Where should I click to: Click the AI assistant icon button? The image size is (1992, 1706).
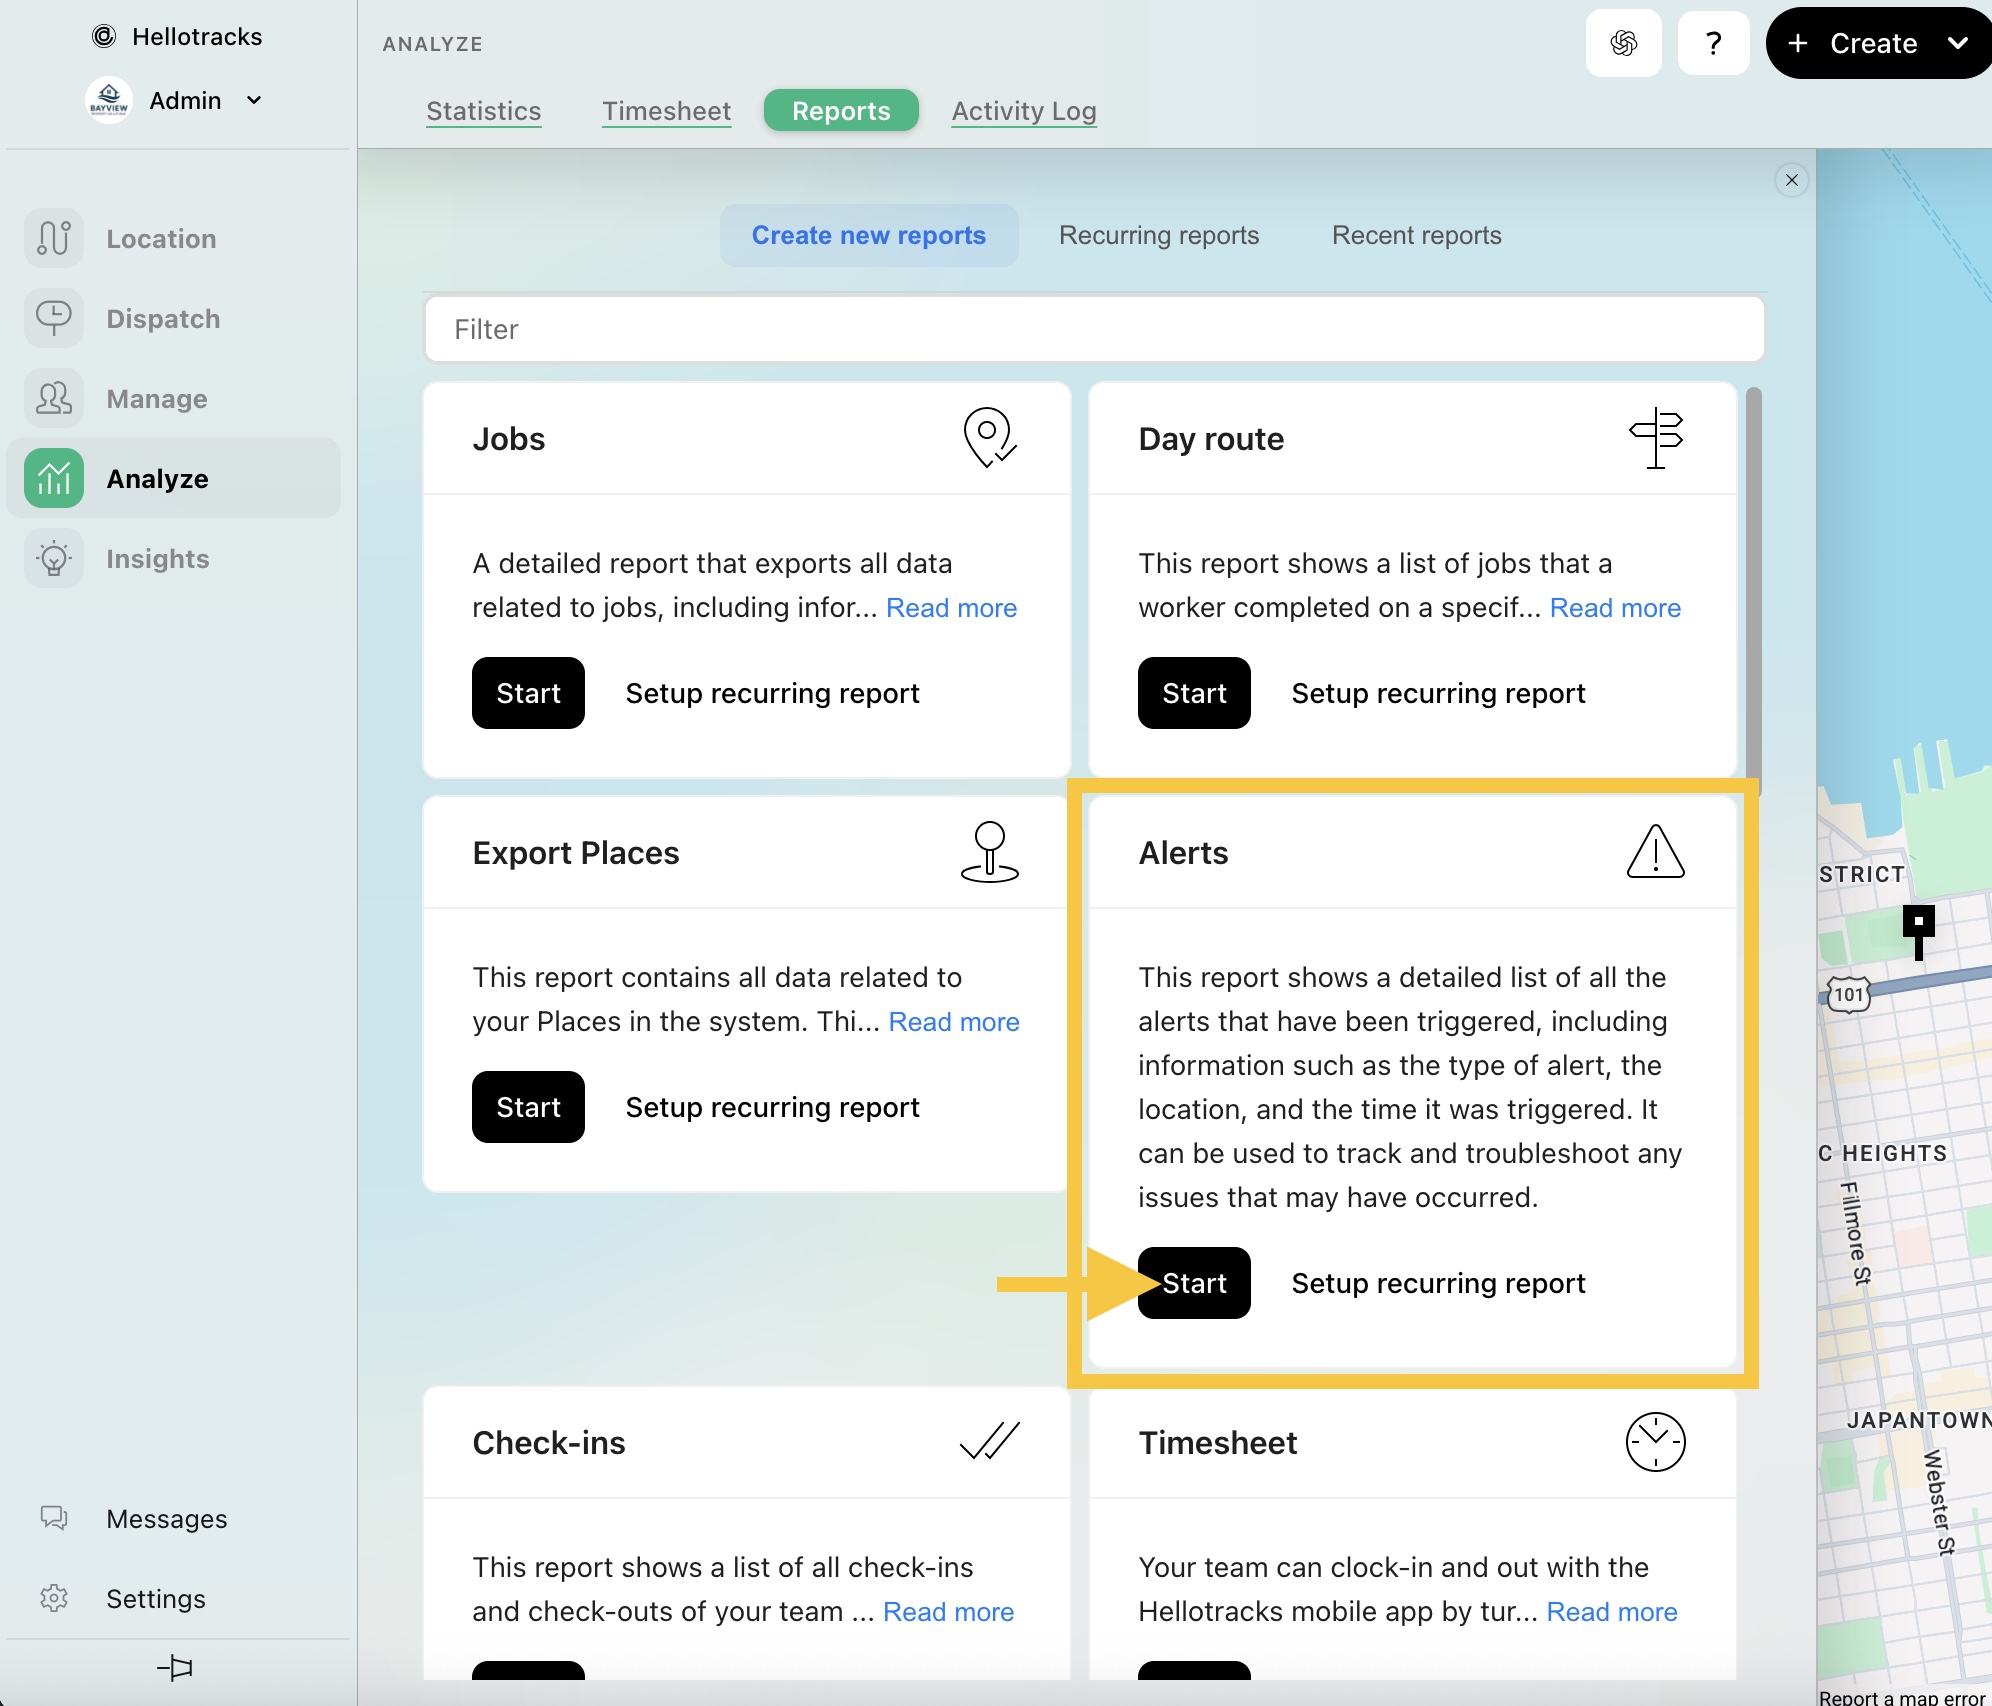point(1623,43)
